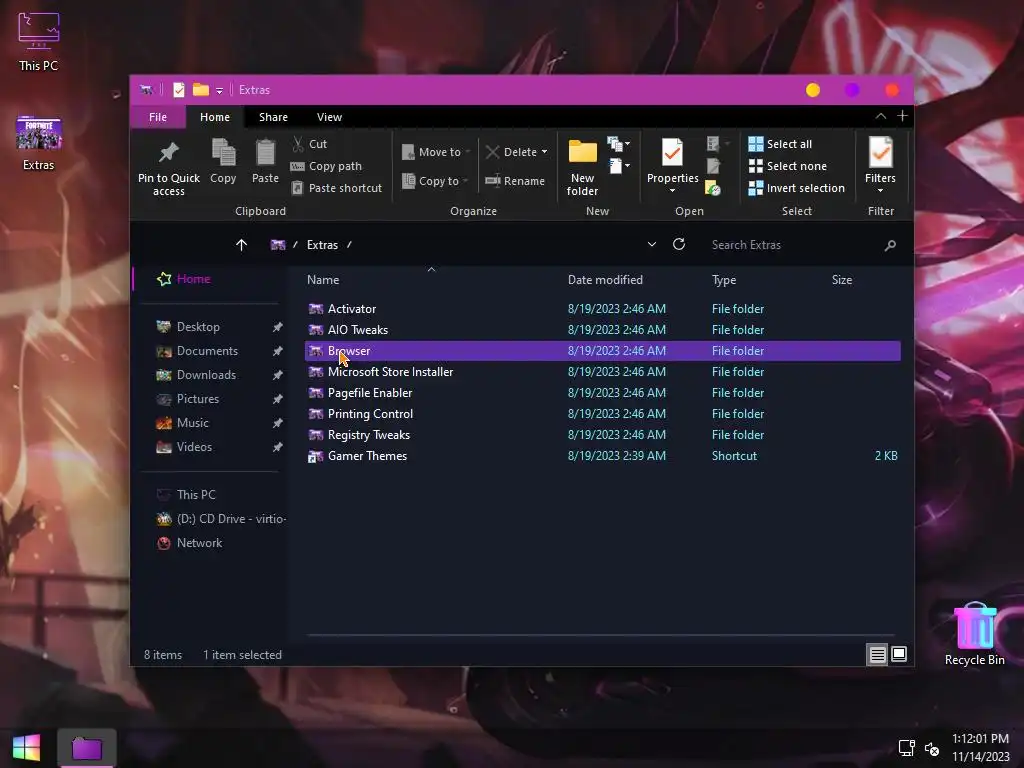Click the plus icon beside ribbon chevron
The width and height of the screenshot is (1024, 768).
pyautogui.click(x=903, y=116)
